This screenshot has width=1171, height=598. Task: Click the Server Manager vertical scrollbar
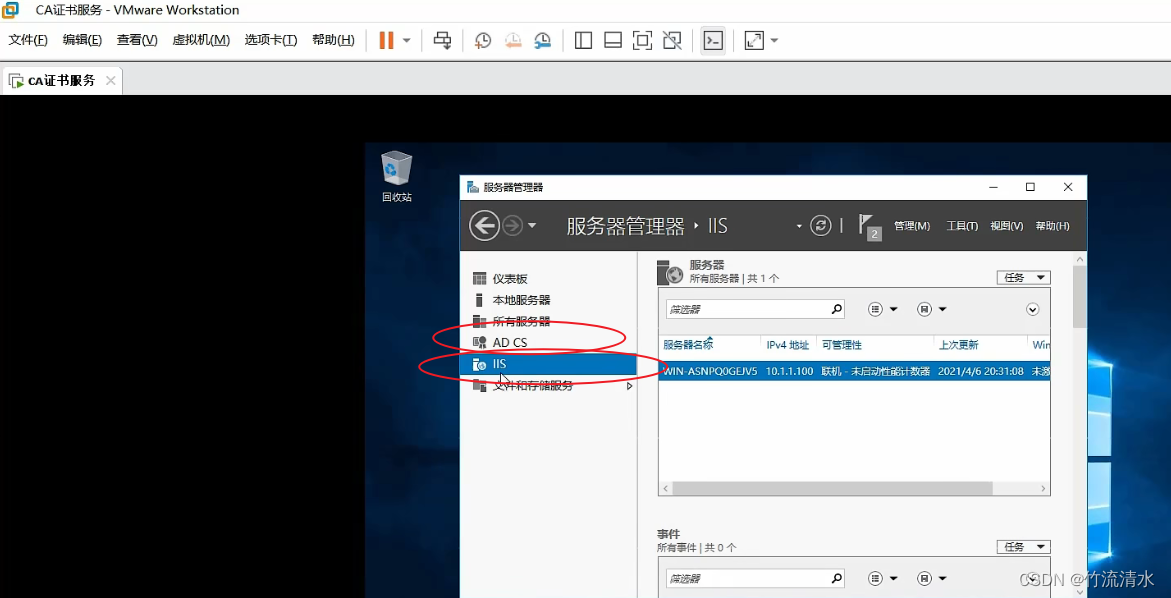tap(1080, 296)
